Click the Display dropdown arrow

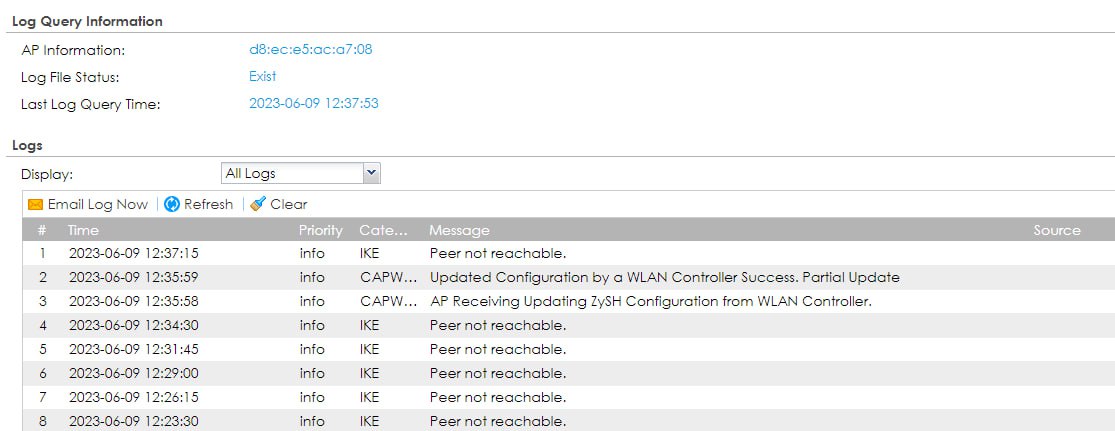pyautogui.click(x=371, y=173)
